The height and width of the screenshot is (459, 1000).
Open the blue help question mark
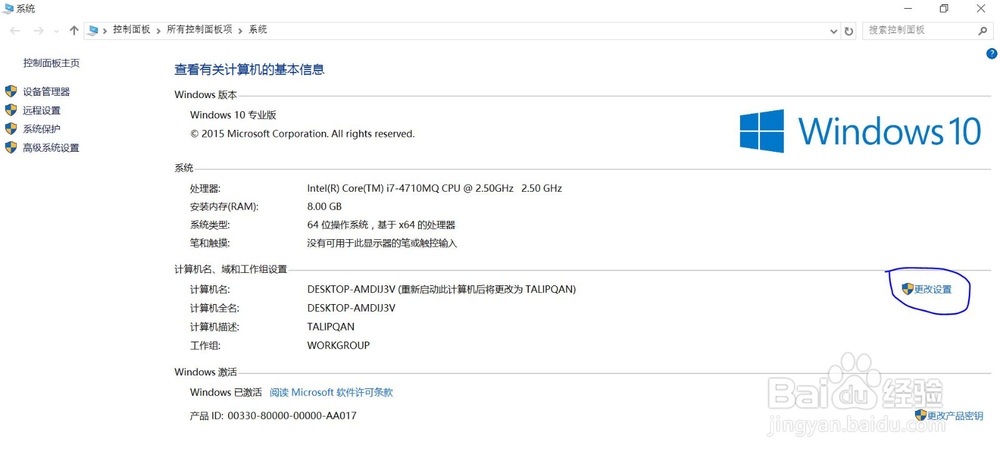click(992, 54)
